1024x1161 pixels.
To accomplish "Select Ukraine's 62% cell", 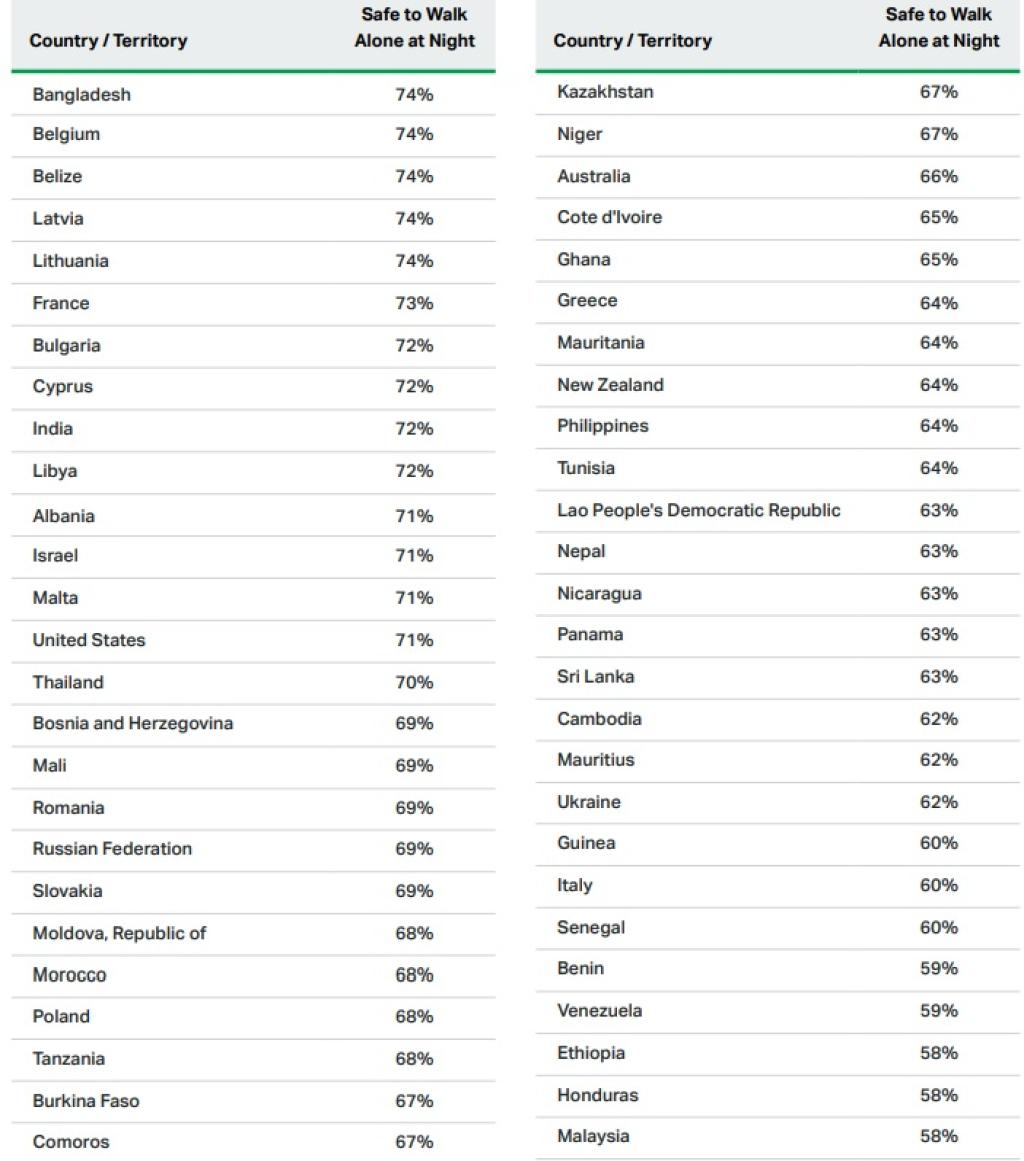I will (938, 802).
